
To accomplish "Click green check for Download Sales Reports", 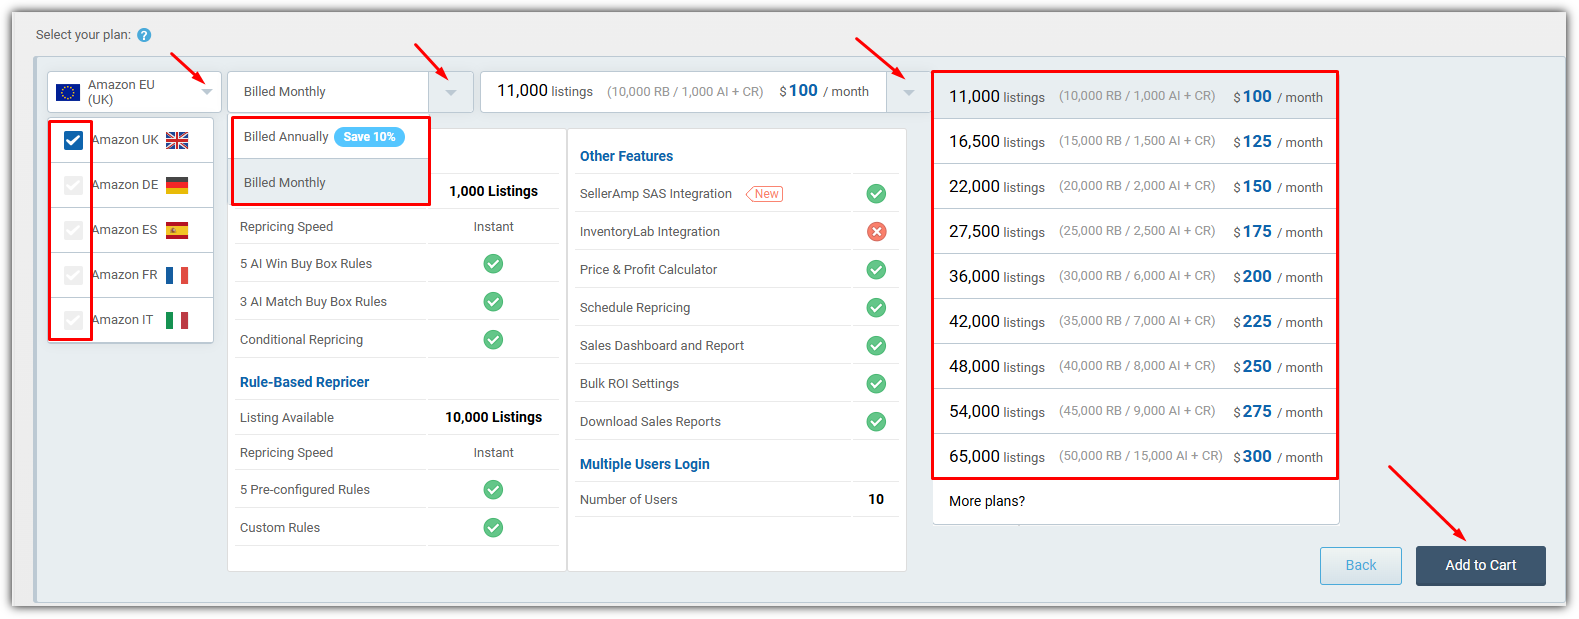I will 876,422.
